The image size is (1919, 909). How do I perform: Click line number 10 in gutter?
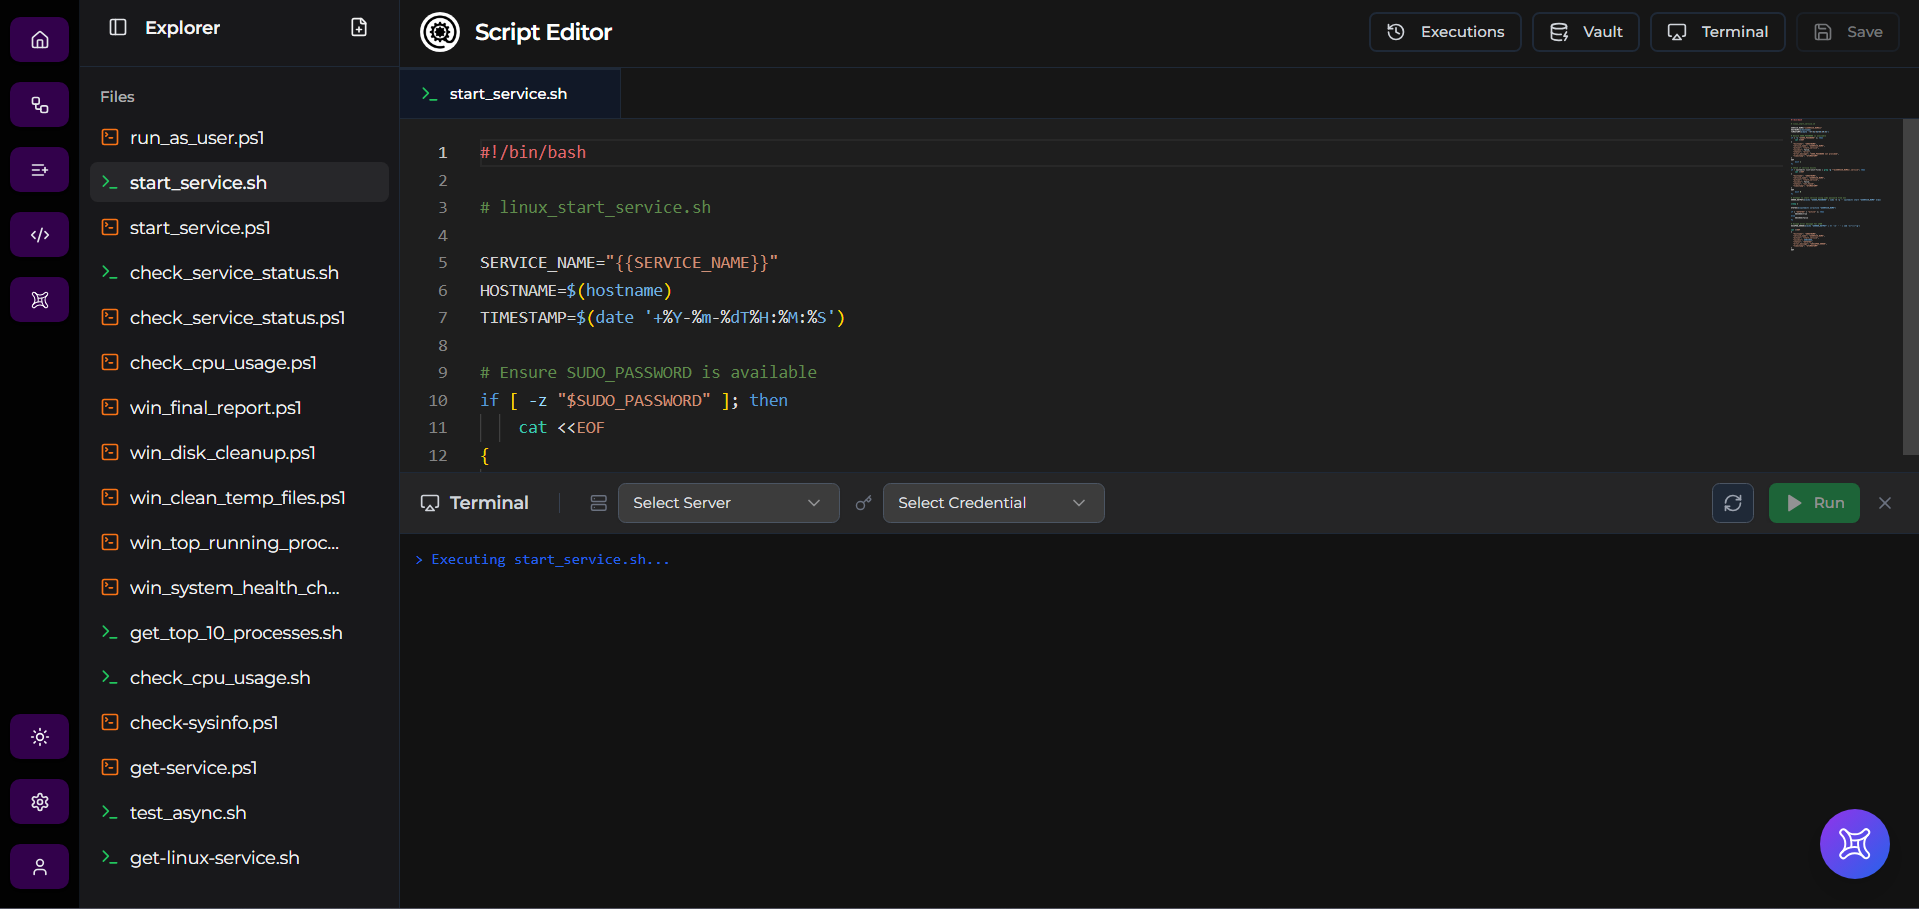point(438,400)
